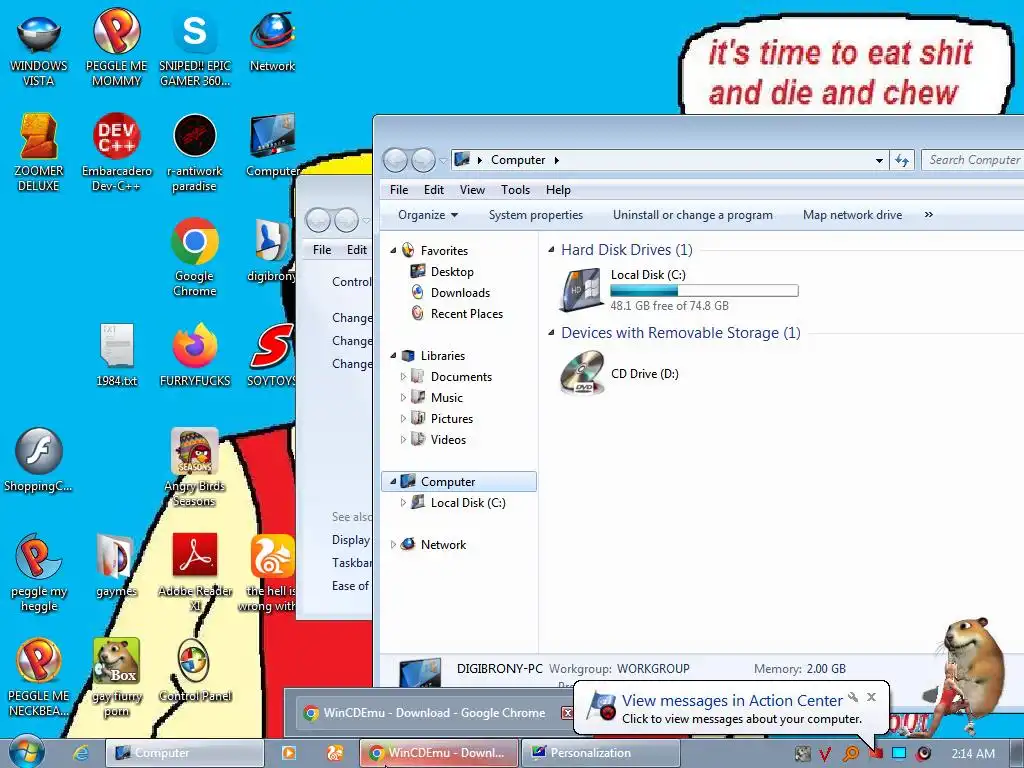Click the Windows Start orb
The image size is (1024, 768).
pyautogui.click(x=26, y=752)
